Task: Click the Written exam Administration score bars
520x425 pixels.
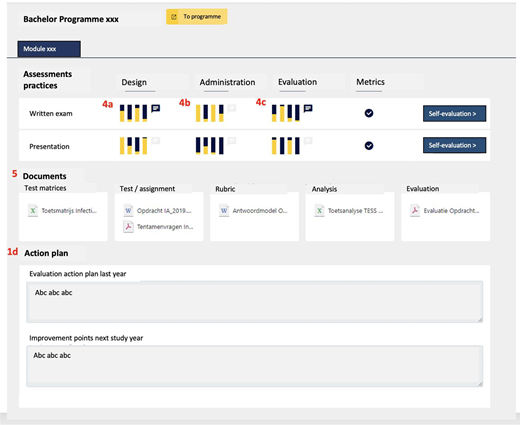Action: pyautogui.click(x=210, y=113)
